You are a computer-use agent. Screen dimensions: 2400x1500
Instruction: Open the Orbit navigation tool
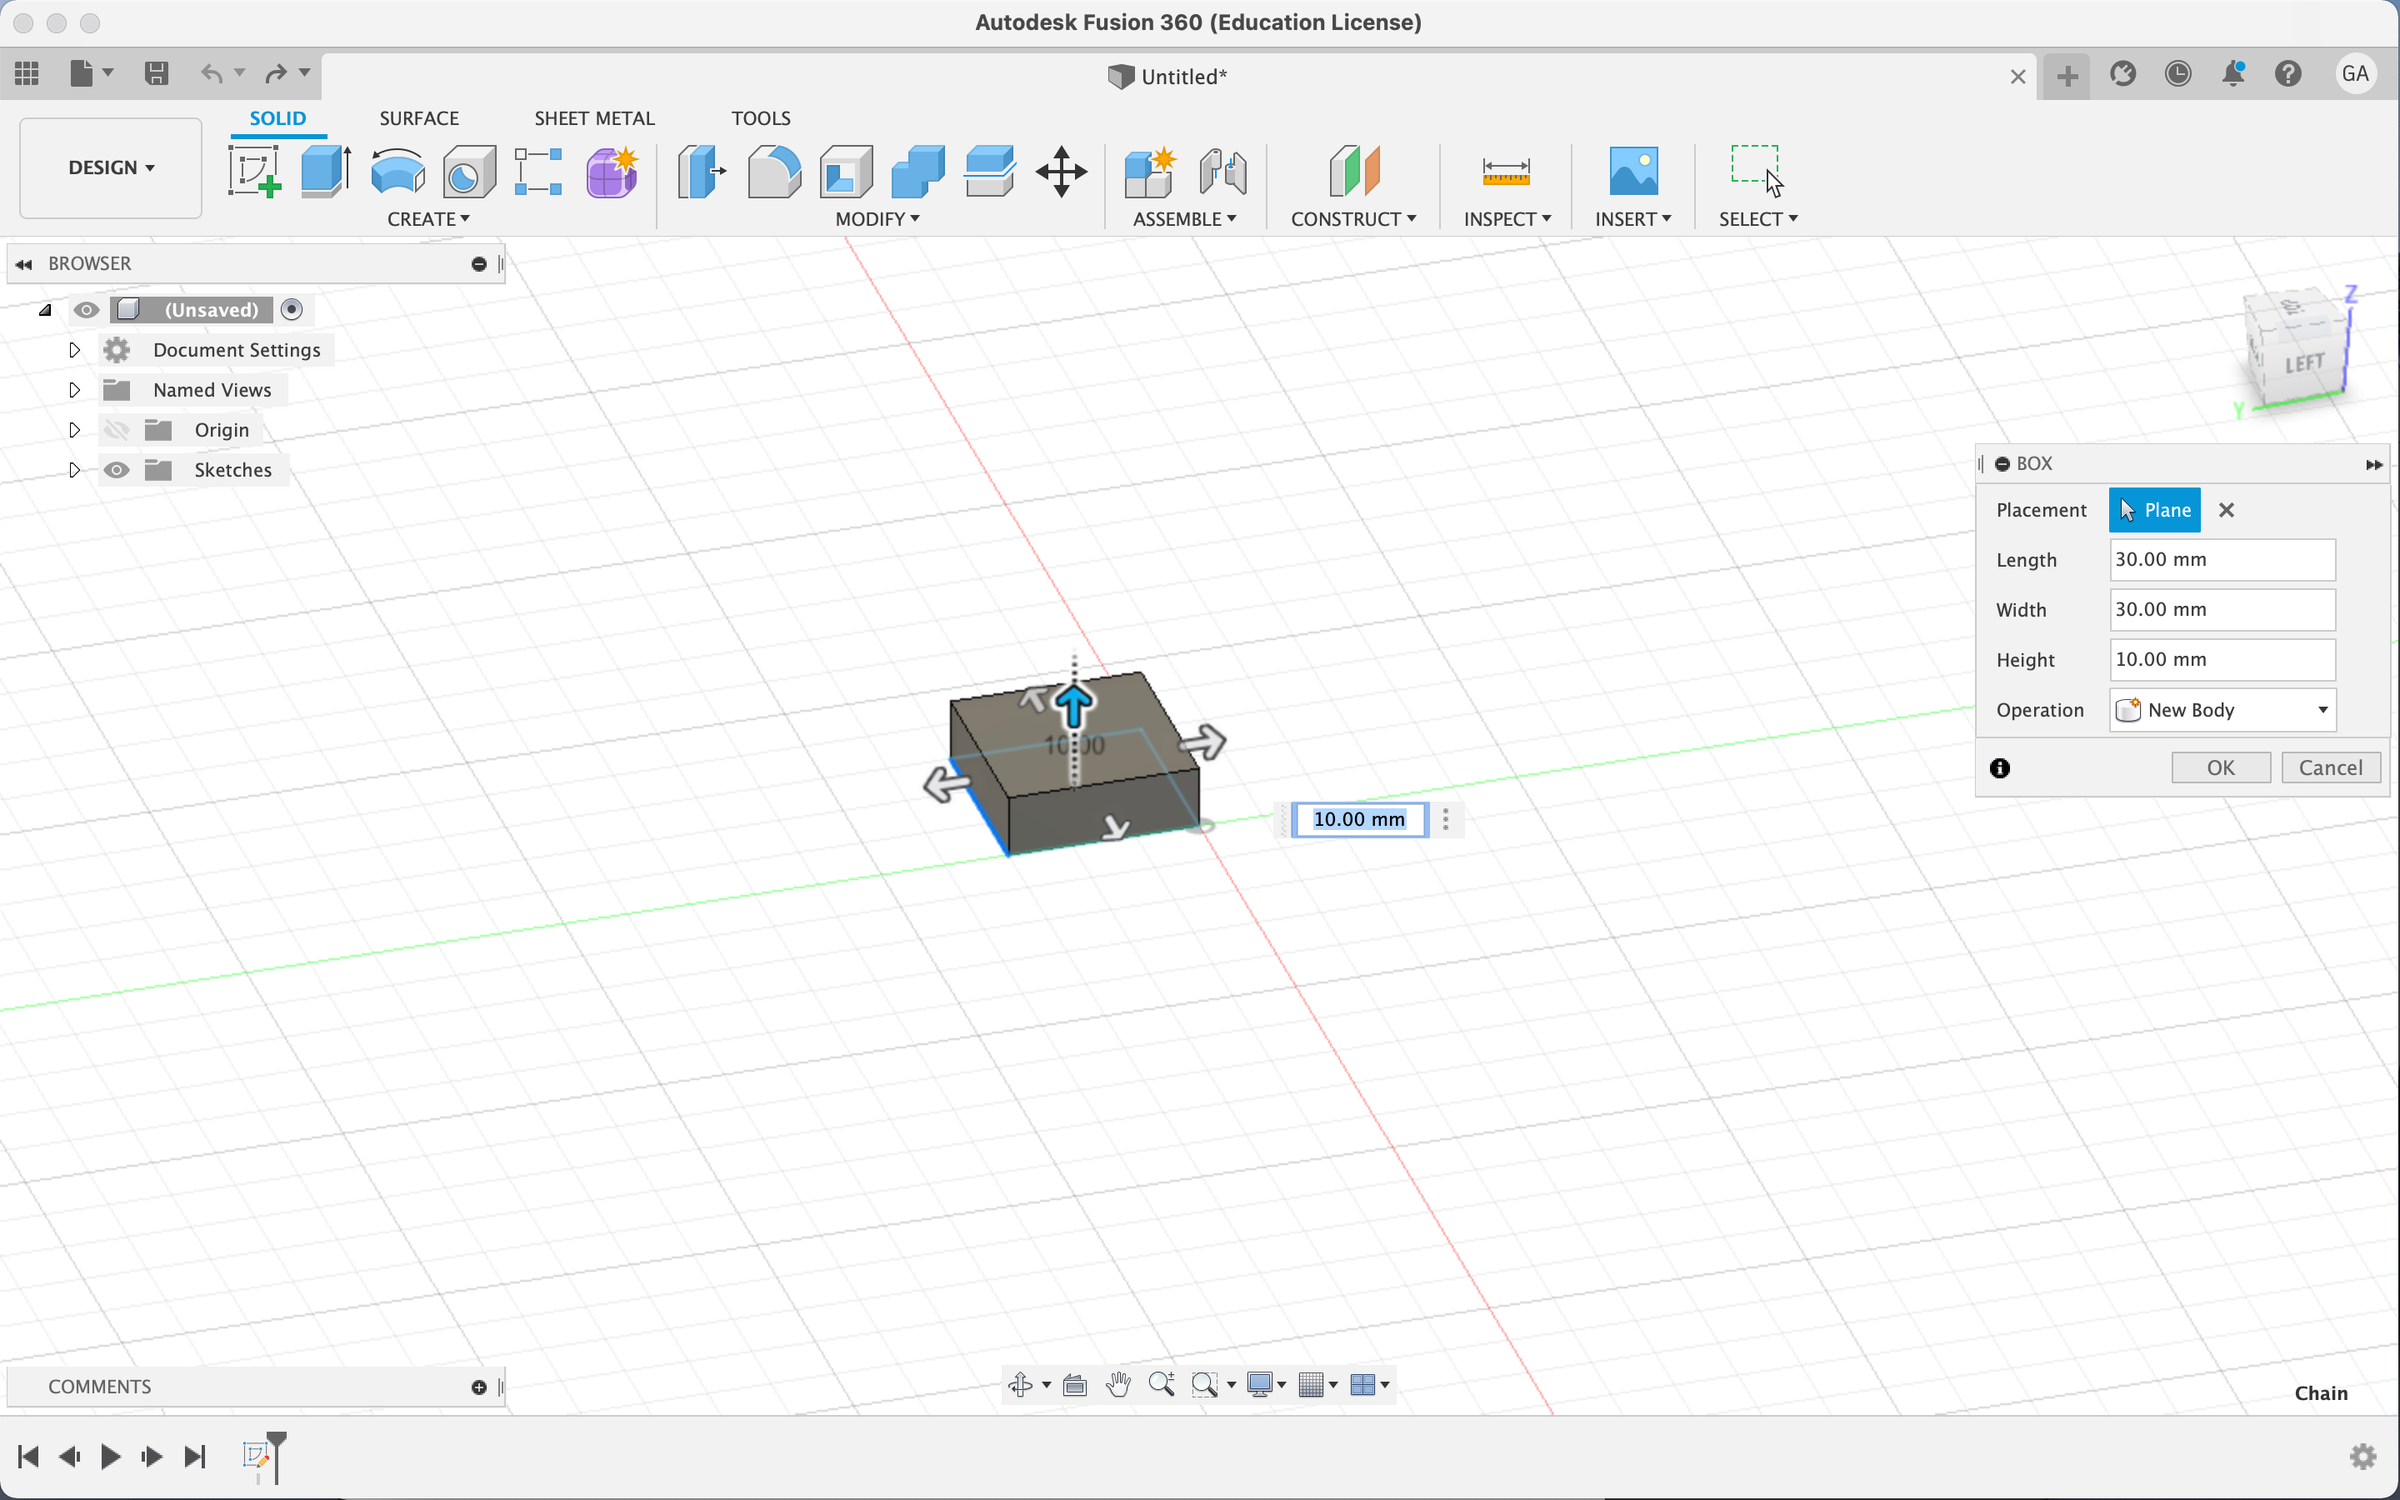pos(1020,1385)
